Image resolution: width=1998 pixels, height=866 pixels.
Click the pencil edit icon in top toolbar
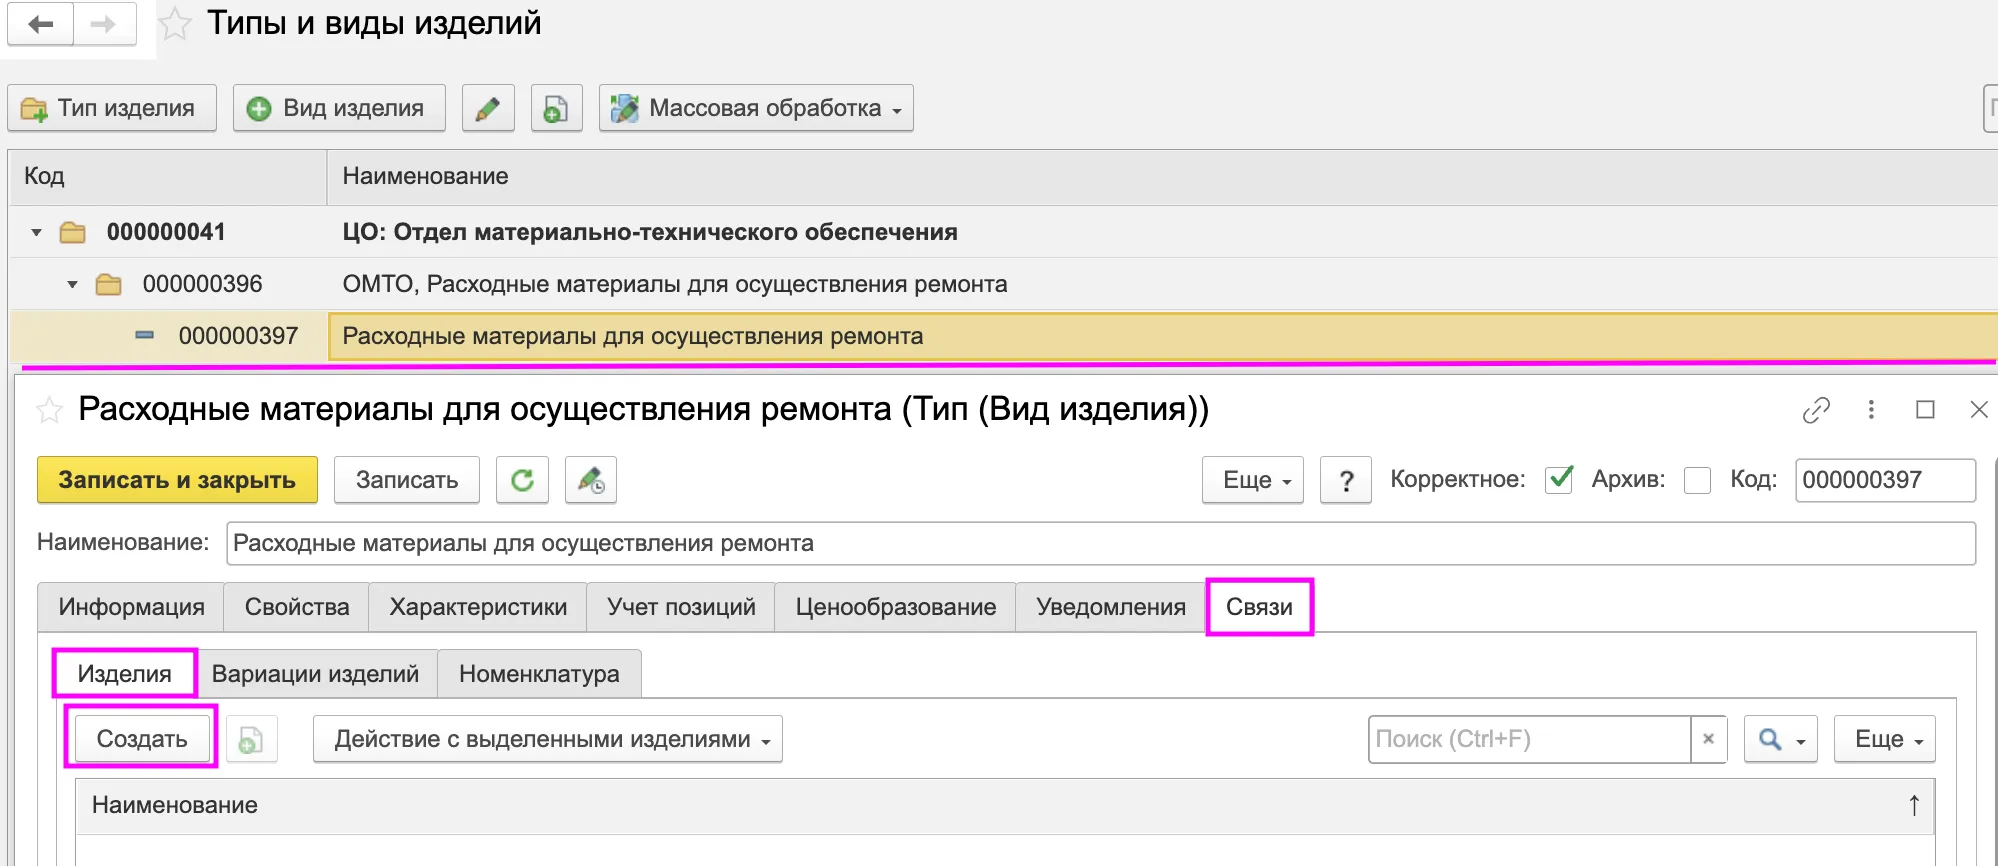tap(488, 108)
